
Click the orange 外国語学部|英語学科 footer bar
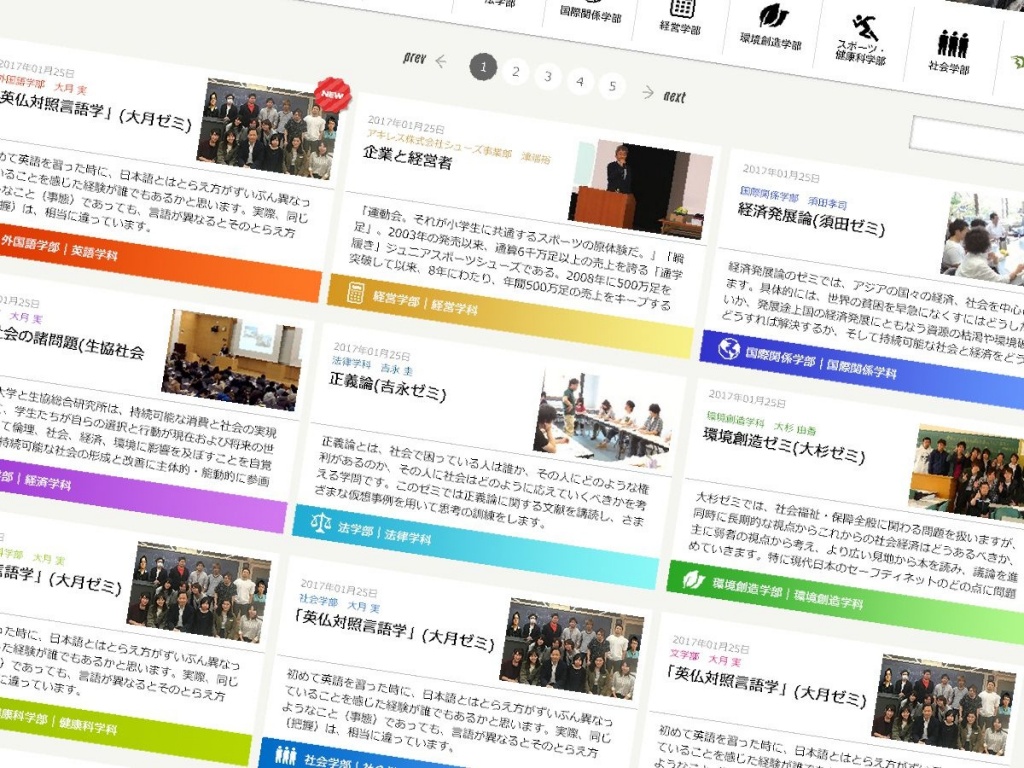[160, 262]
